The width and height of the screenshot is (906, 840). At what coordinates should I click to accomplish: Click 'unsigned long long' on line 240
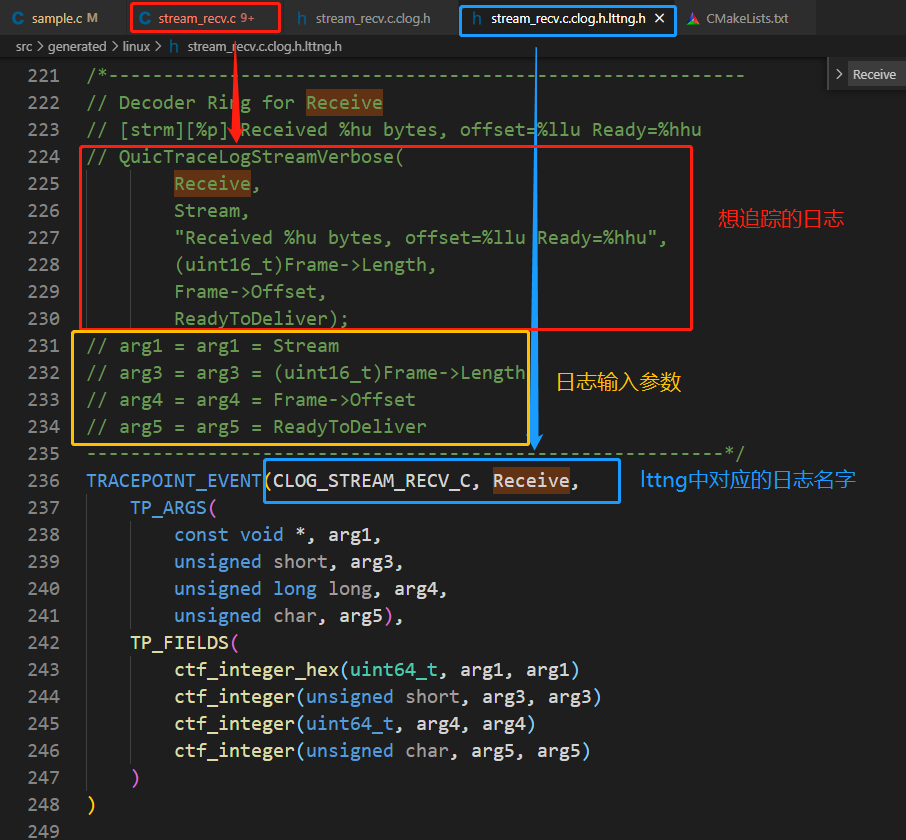click(x=273, y=589)
